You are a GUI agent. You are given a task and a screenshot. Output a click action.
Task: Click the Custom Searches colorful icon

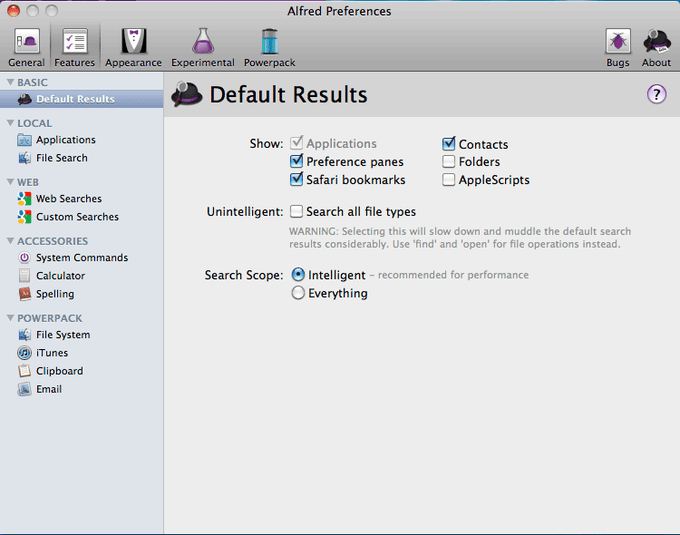24,217
